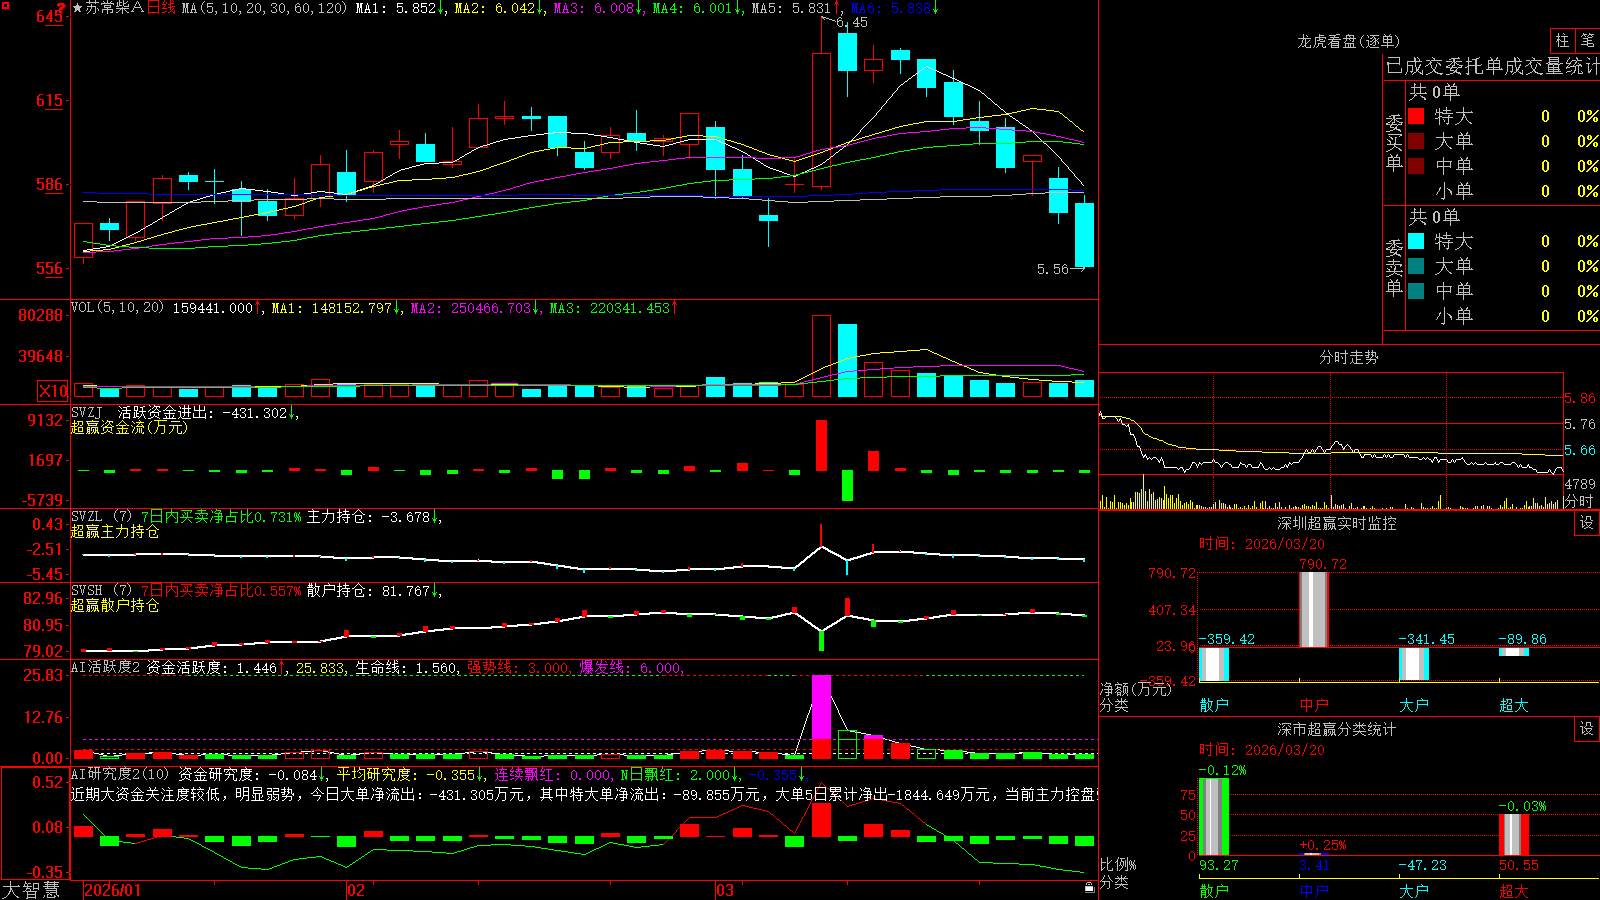Click the 委买单 section label
Image resolution: width=1600 pixels, height=900 pixels.
1394,142
